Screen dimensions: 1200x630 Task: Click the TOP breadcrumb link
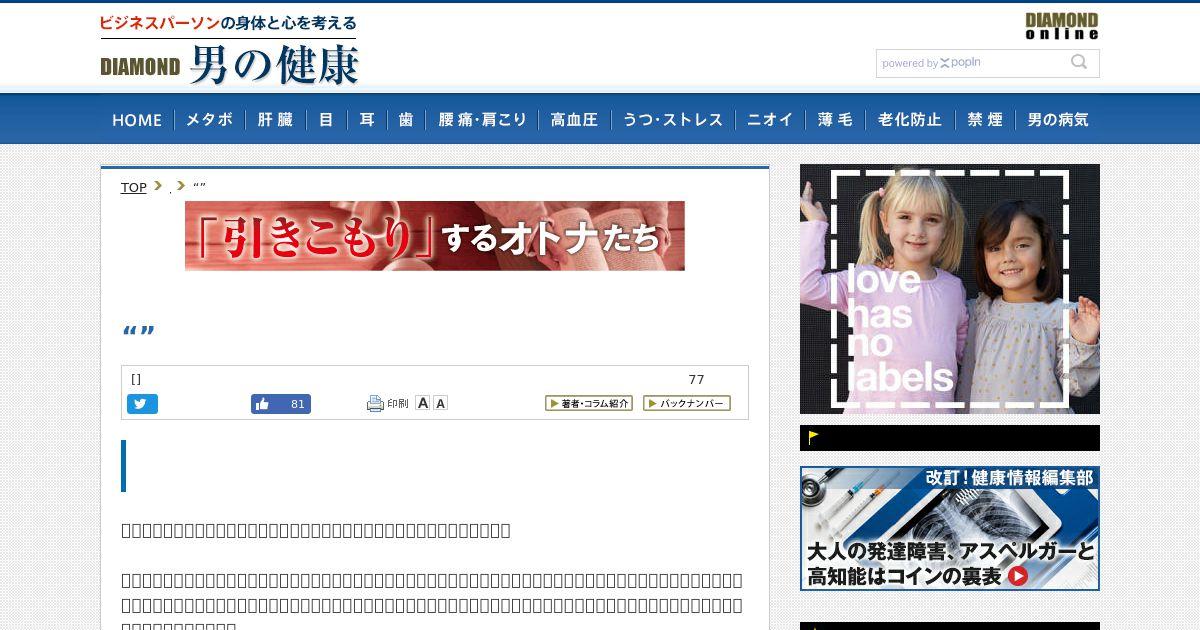134,187
